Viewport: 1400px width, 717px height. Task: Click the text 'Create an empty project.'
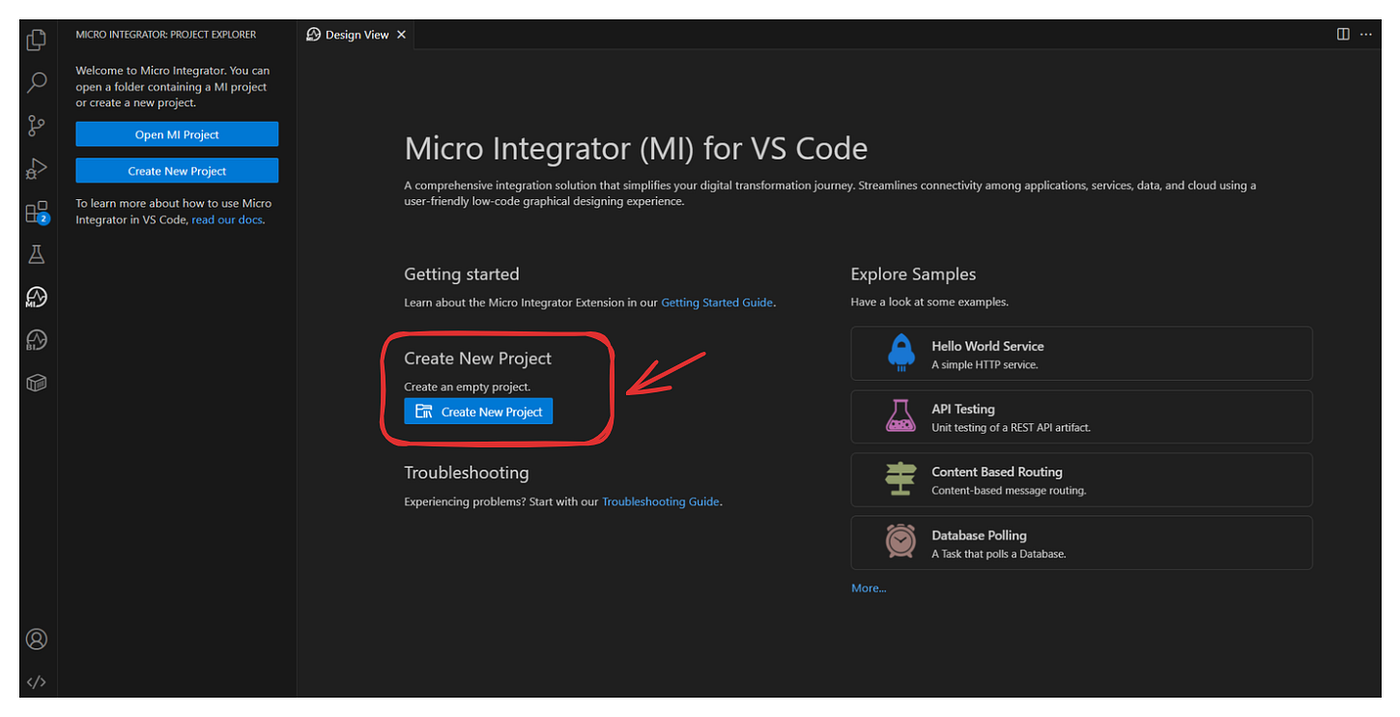pos(467,387)
